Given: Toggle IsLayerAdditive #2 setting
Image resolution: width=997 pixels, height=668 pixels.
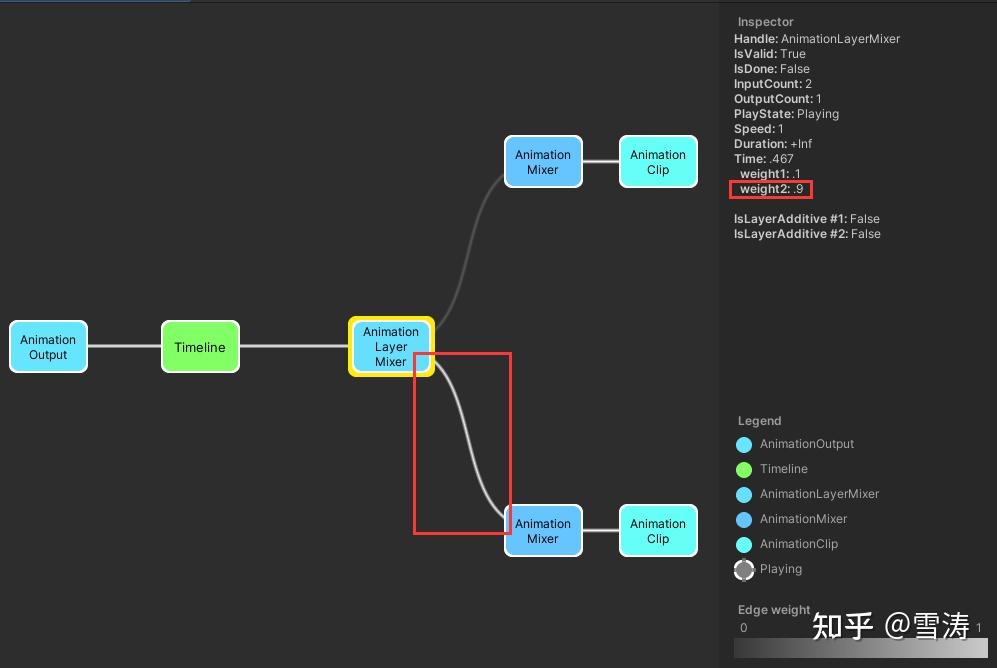Looking at the screenshot, I should click(805, 233).
